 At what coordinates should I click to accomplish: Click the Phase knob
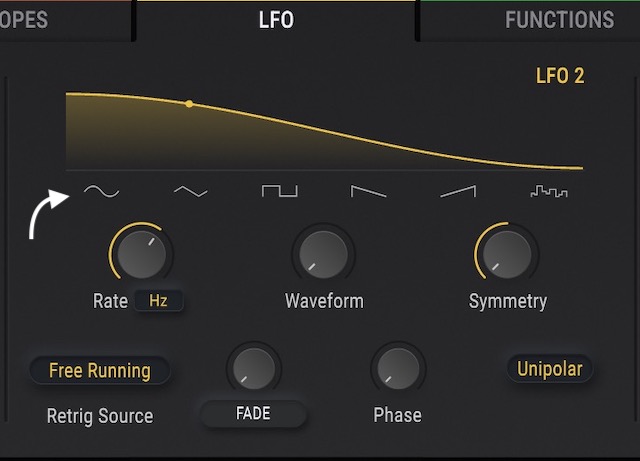[397, 370]
